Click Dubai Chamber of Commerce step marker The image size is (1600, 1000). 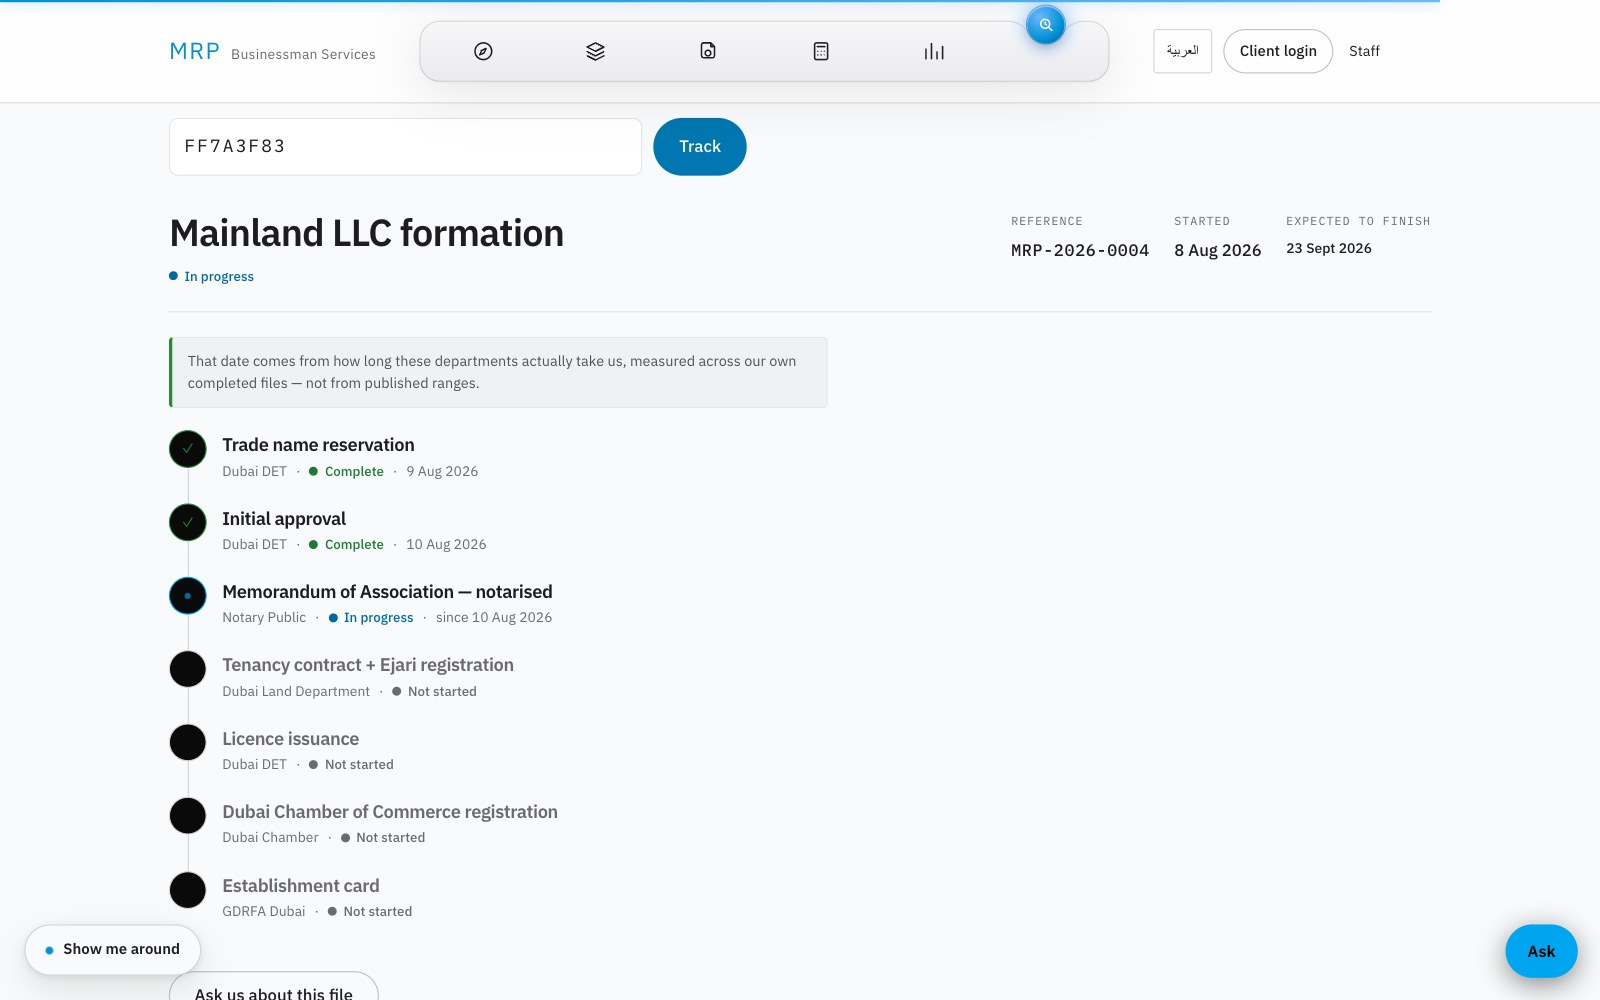point(188,816)
